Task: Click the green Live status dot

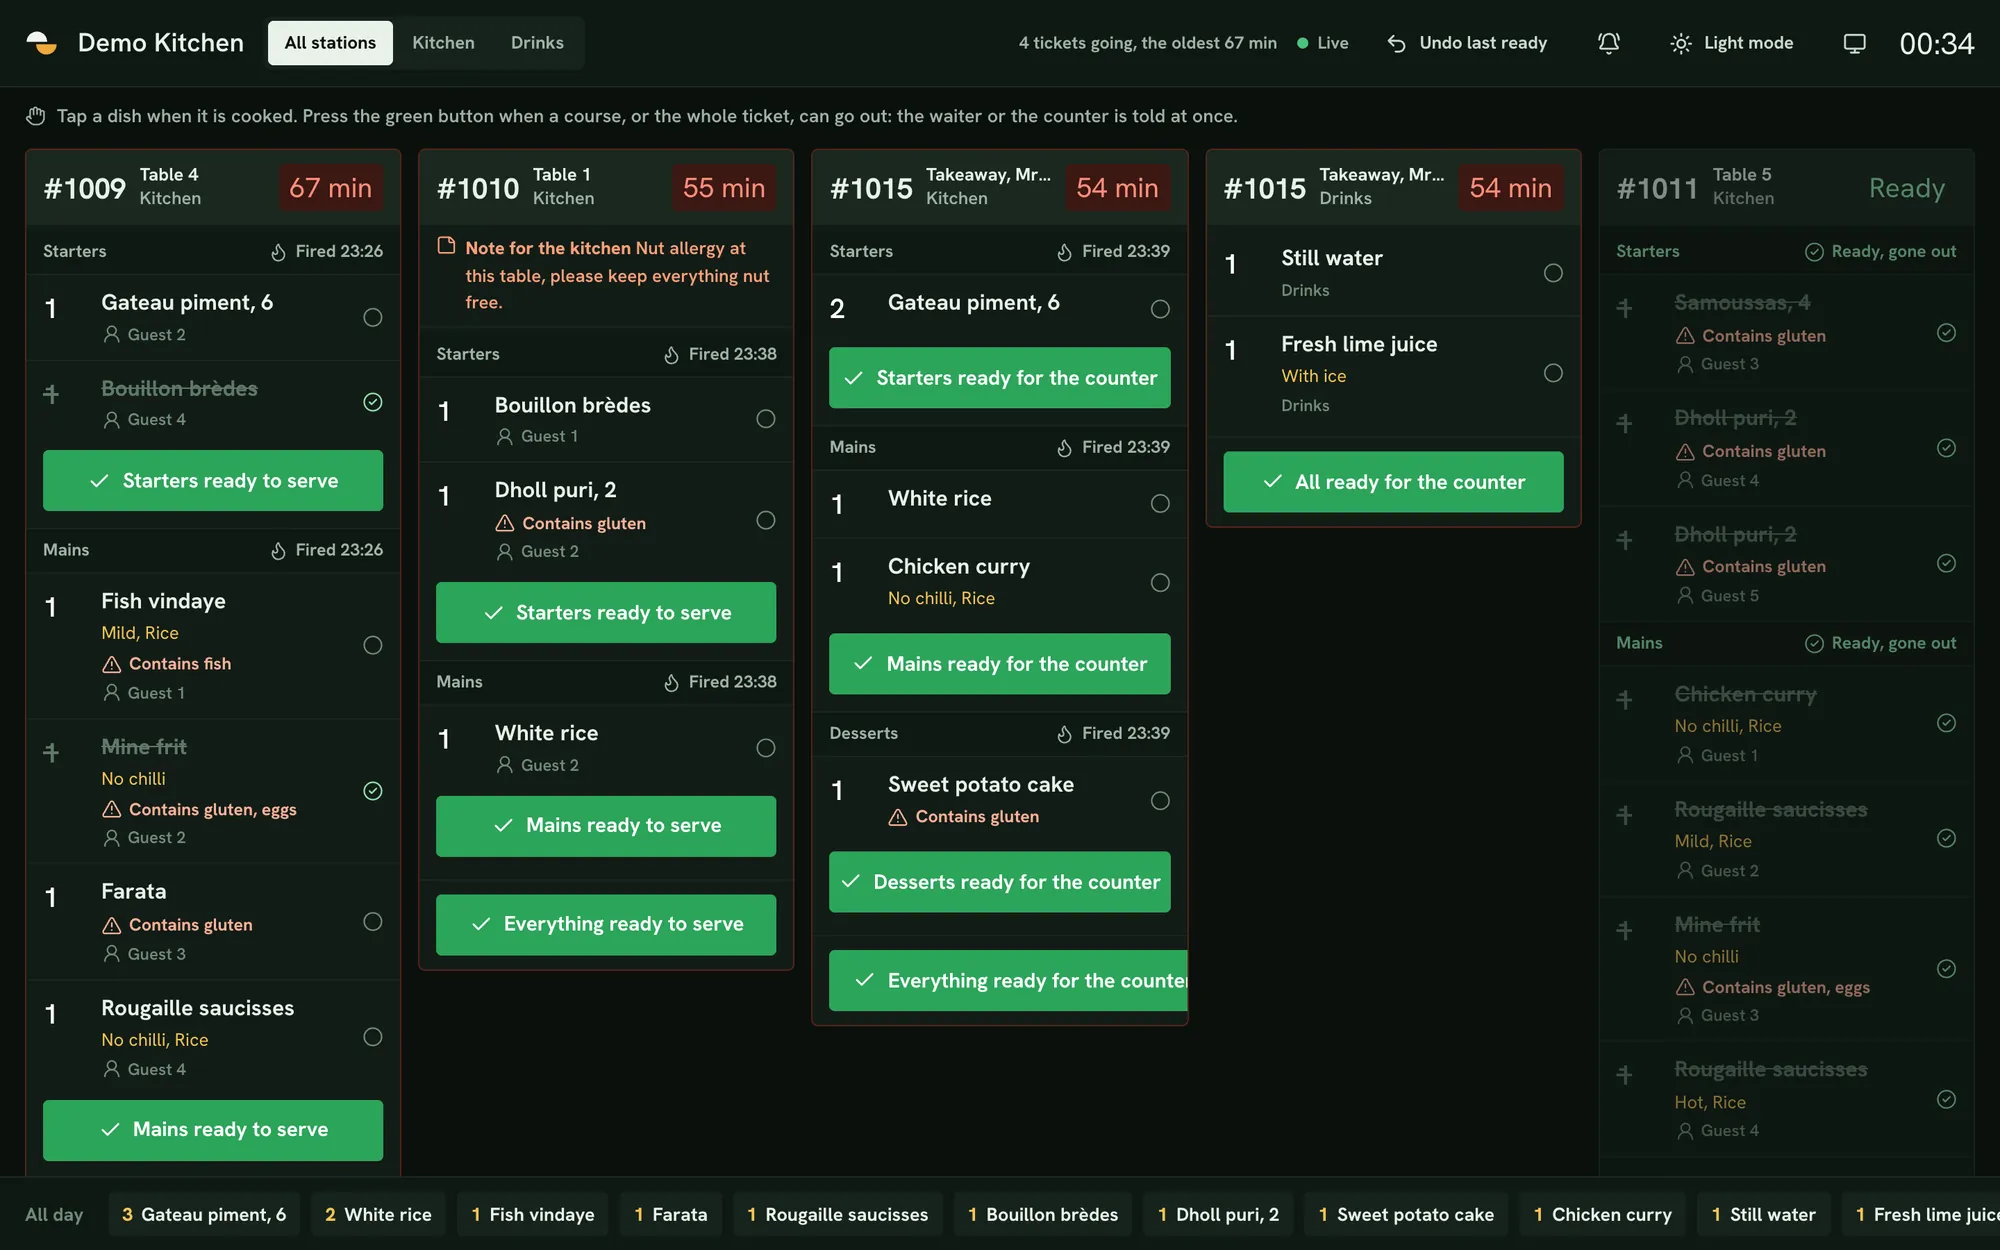Action: (x=1302, y=43)
